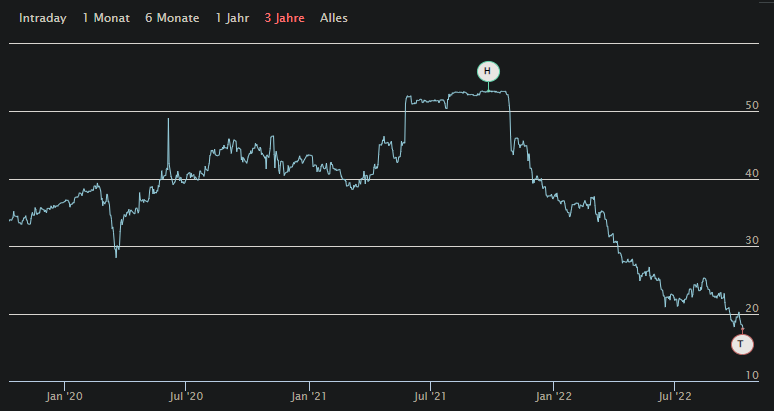Select the highlighted 3 Jahre range
Screen dimensions: 774x411
point(284,18)
